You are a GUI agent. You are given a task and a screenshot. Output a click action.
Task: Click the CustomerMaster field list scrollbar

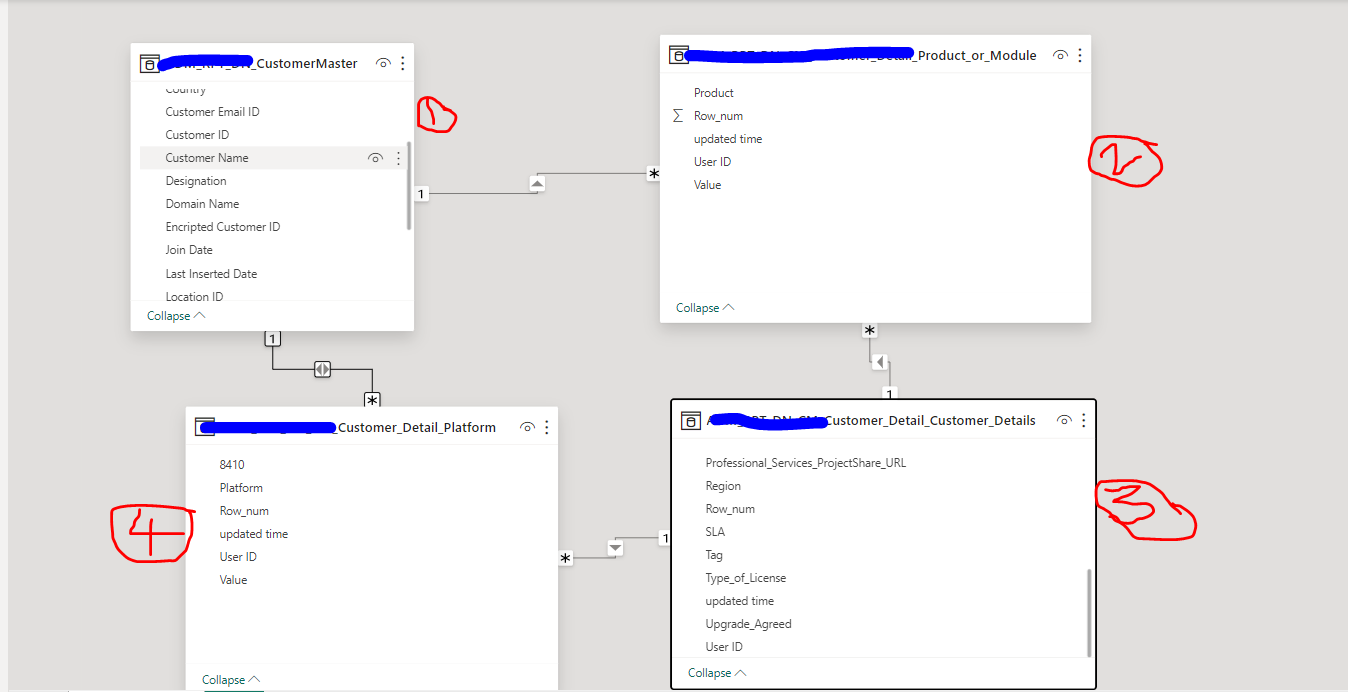[x=409, y=186]
